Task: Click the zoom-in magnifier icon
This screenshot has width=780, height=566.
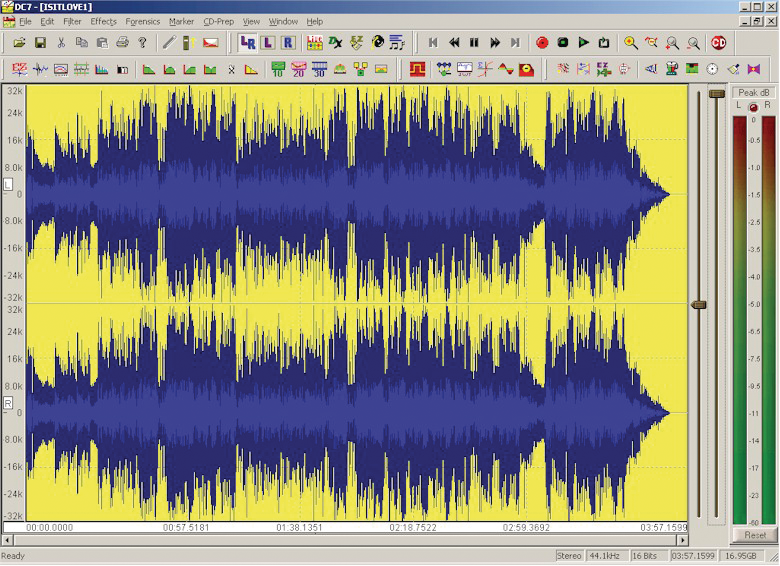Action: [x=631, y=43]
